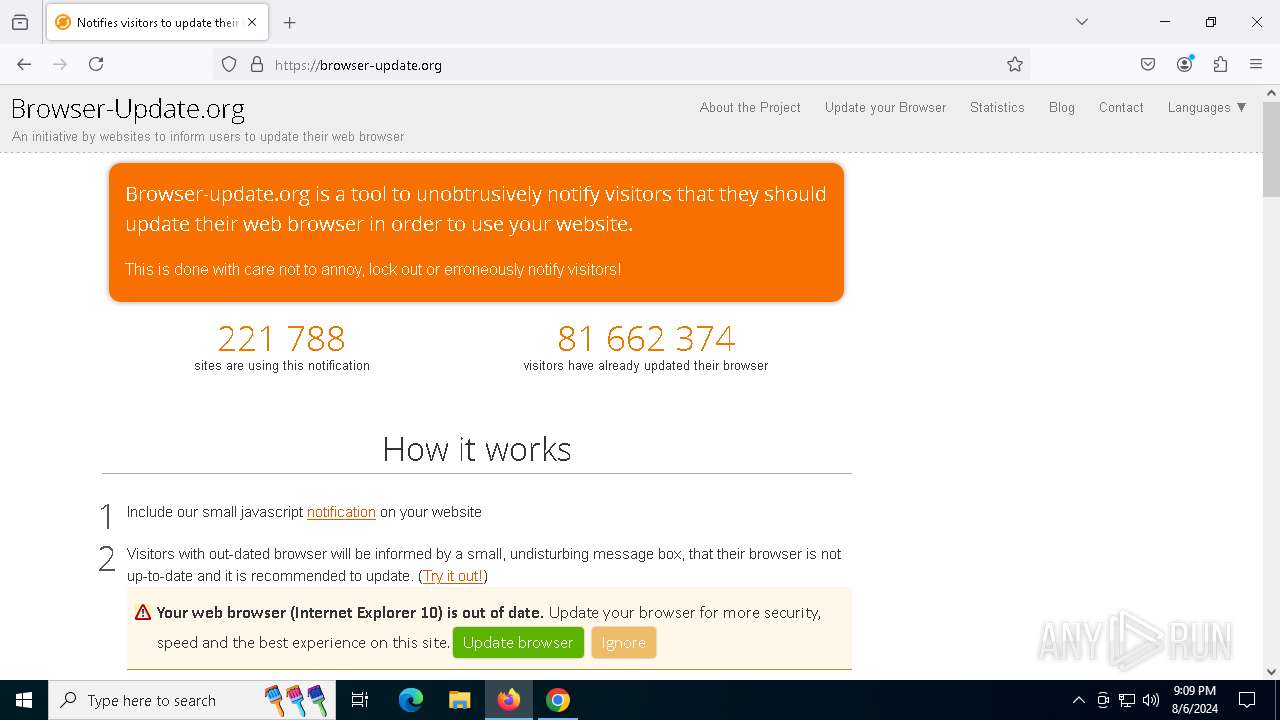Expand the list all tabs chevron
The height and width of the screenshot is (720, 1280).
1081,22
